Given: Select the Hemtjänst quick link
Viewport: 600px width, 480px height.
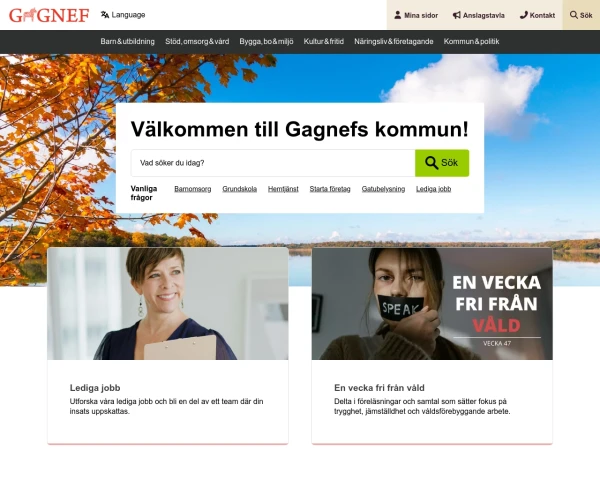Looking at the screenshot, I should click(x=283, y=189).
